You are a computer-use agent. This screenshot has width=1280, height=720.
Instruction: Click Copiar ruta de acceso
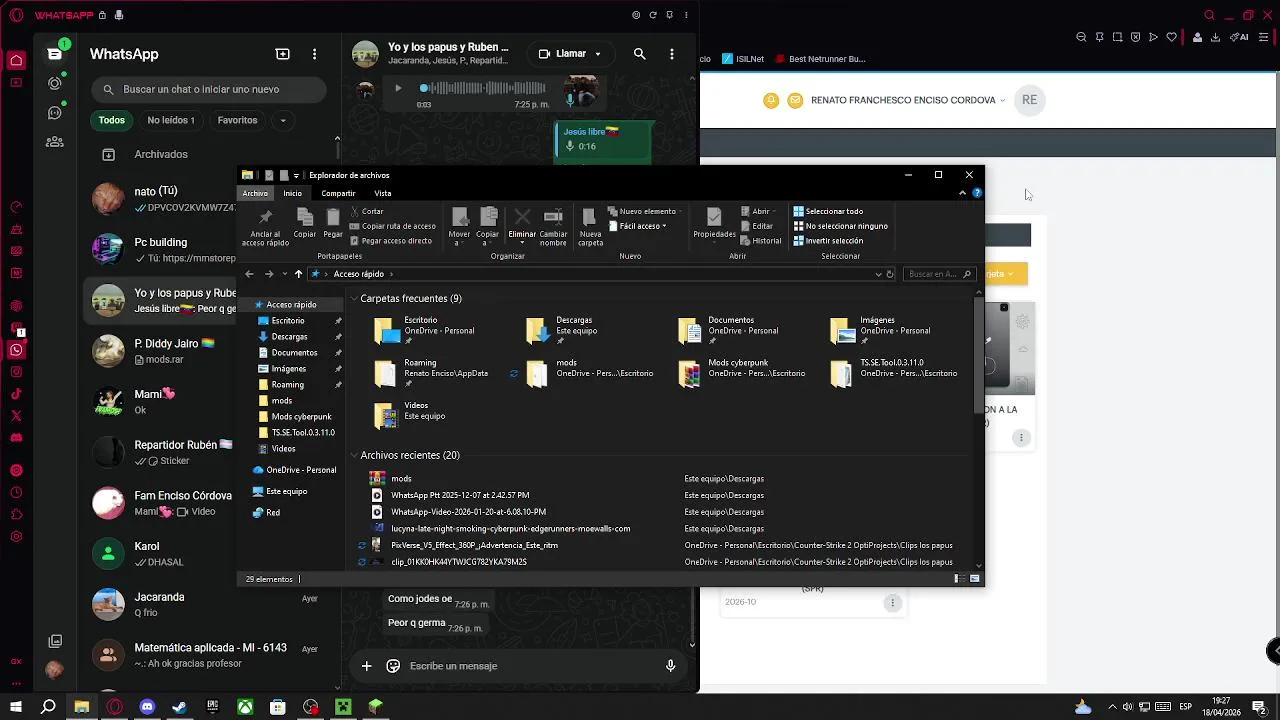click(x=392, y=226)
